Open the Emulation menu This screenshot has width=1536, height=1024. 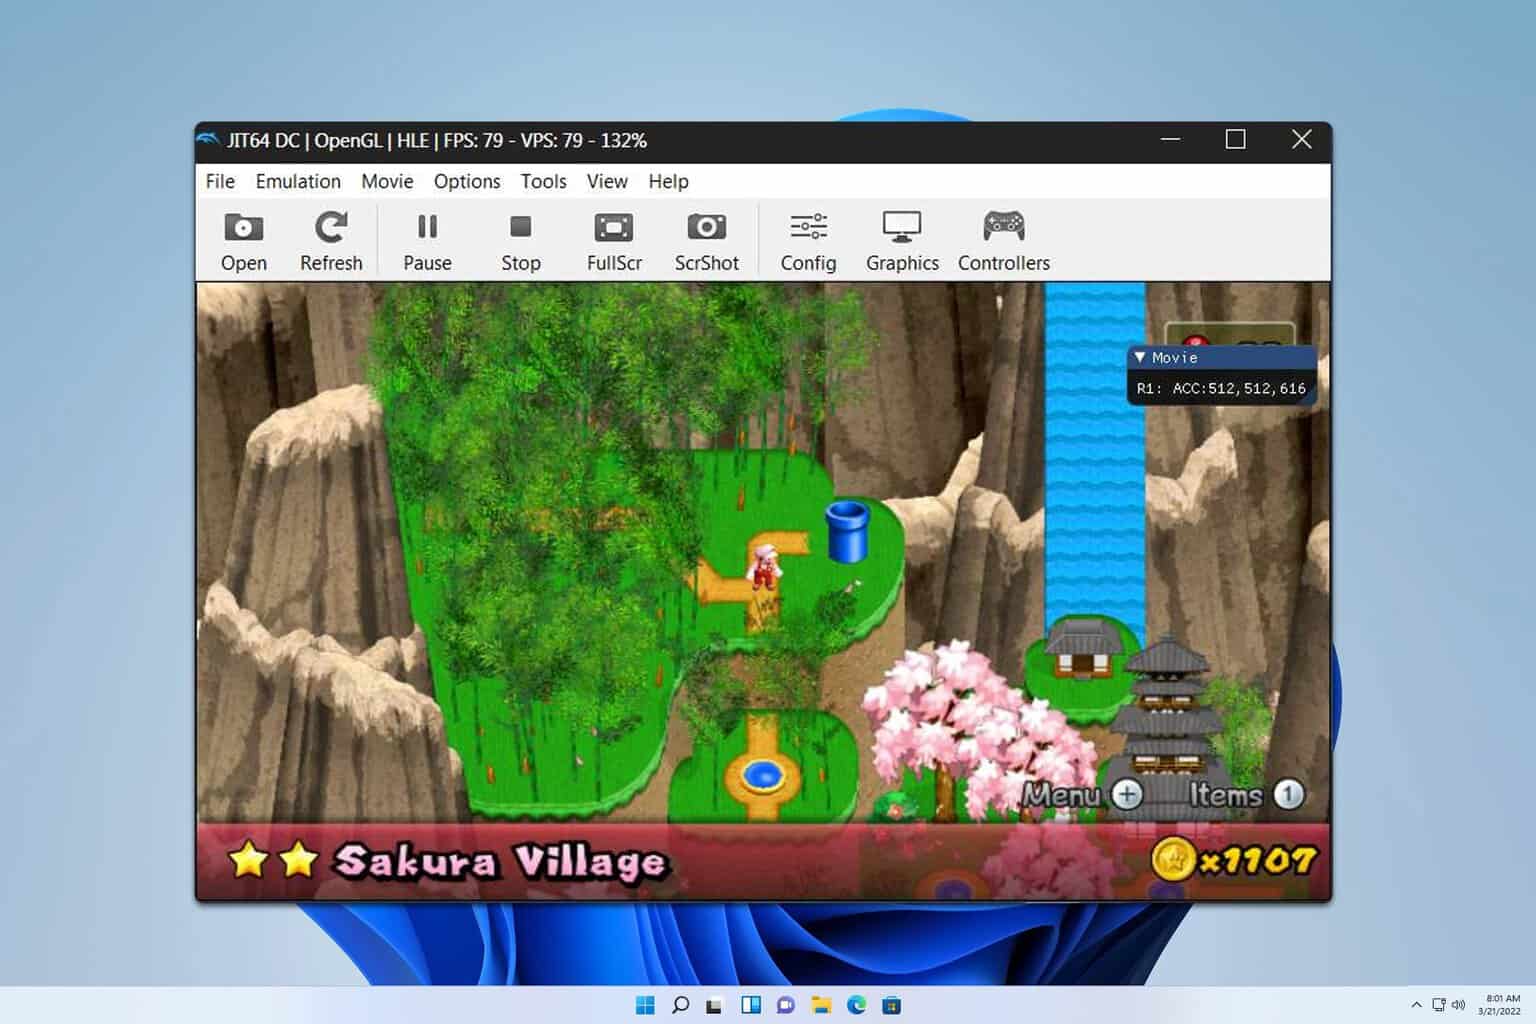(x=298, y=181)
